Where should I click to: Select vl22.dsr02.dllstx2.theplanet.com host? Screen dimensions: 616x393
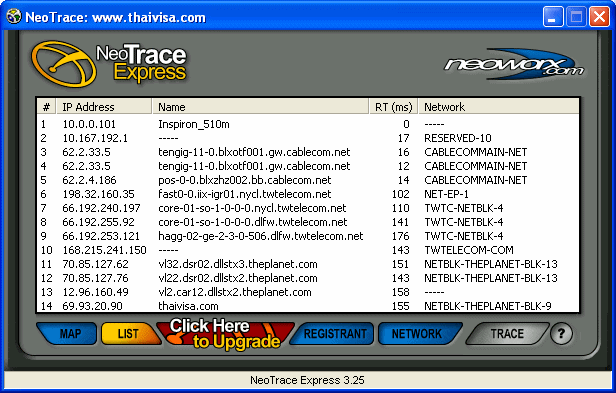(x=238, y=278)
